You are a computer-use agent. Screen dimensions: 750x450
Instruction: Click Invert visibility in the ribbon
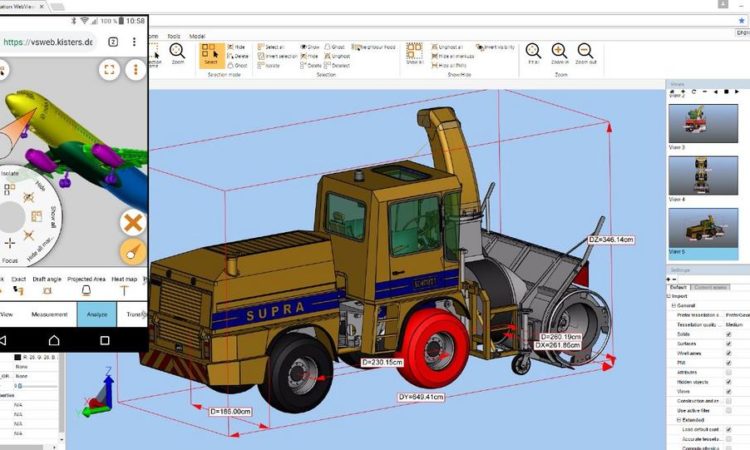496,47
